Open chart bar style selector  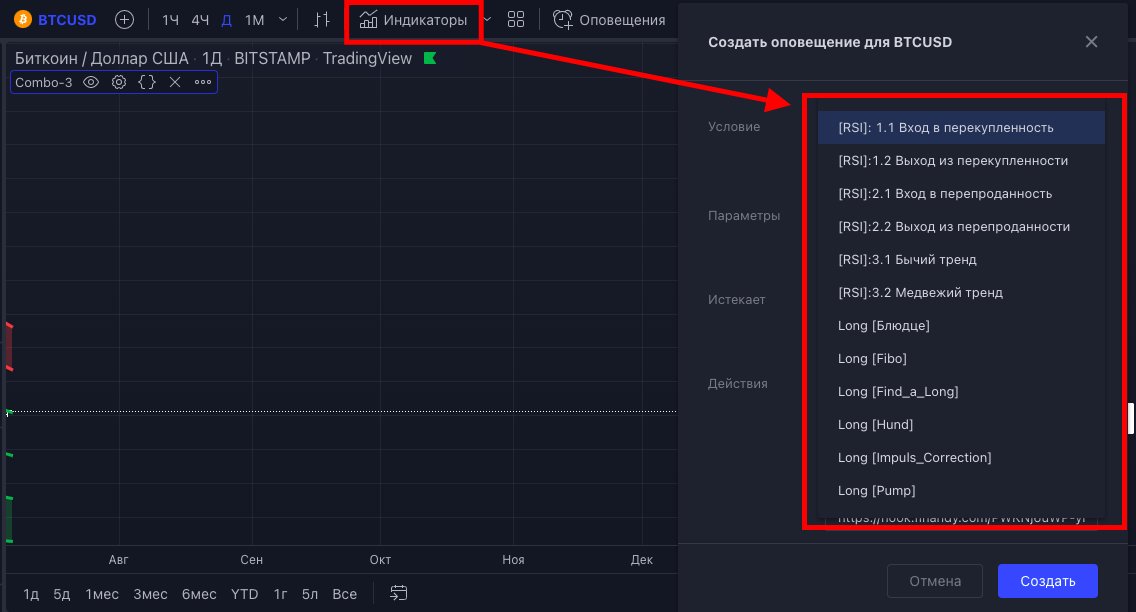click(x=322, y=20)
